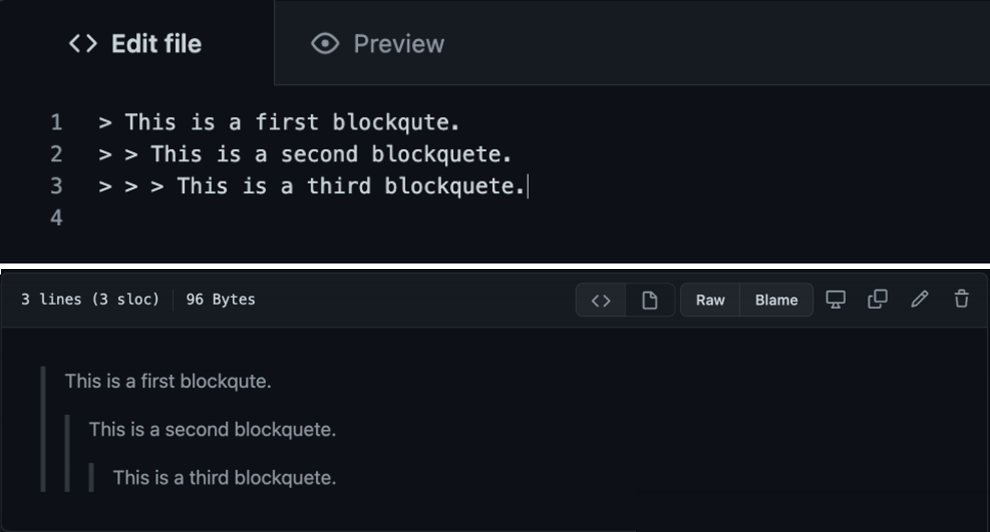This screenshot has height=532, width=990.
Task: Open file with GitHub Desktop icon
Action: tap(835, 299)
